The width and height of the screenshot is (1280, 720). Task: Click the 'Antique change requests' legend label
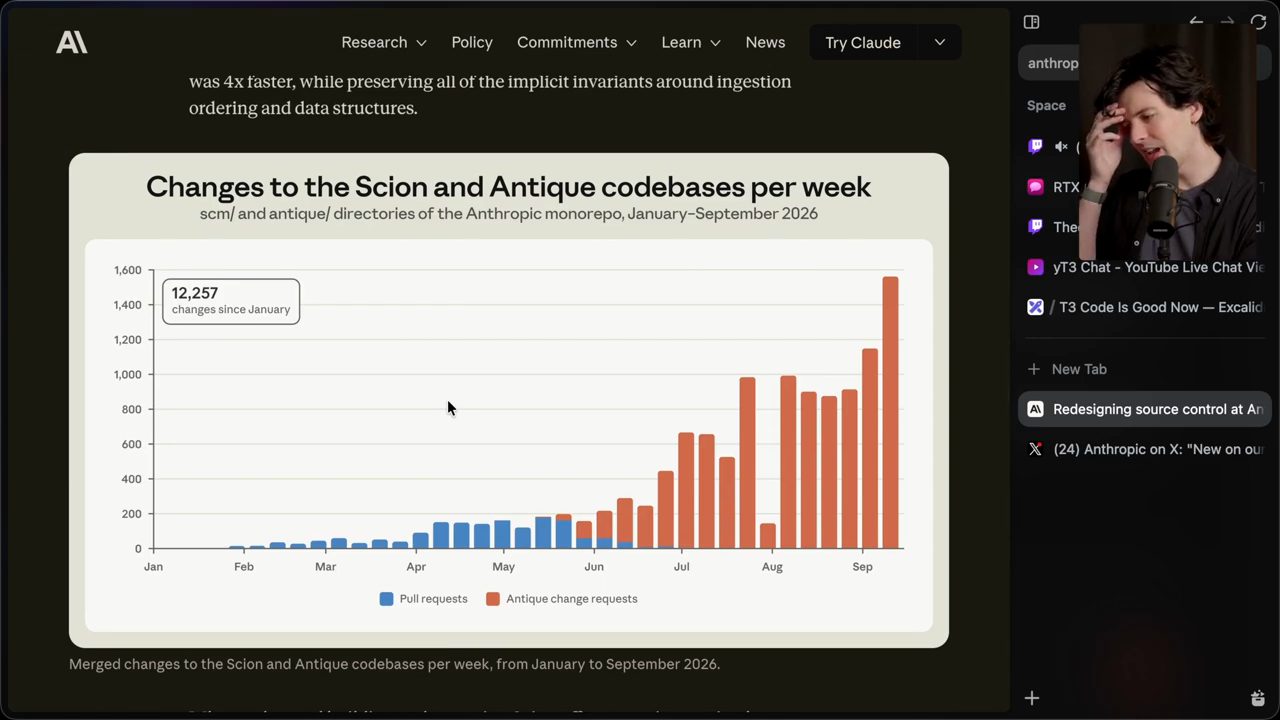(x=571, y=599)
